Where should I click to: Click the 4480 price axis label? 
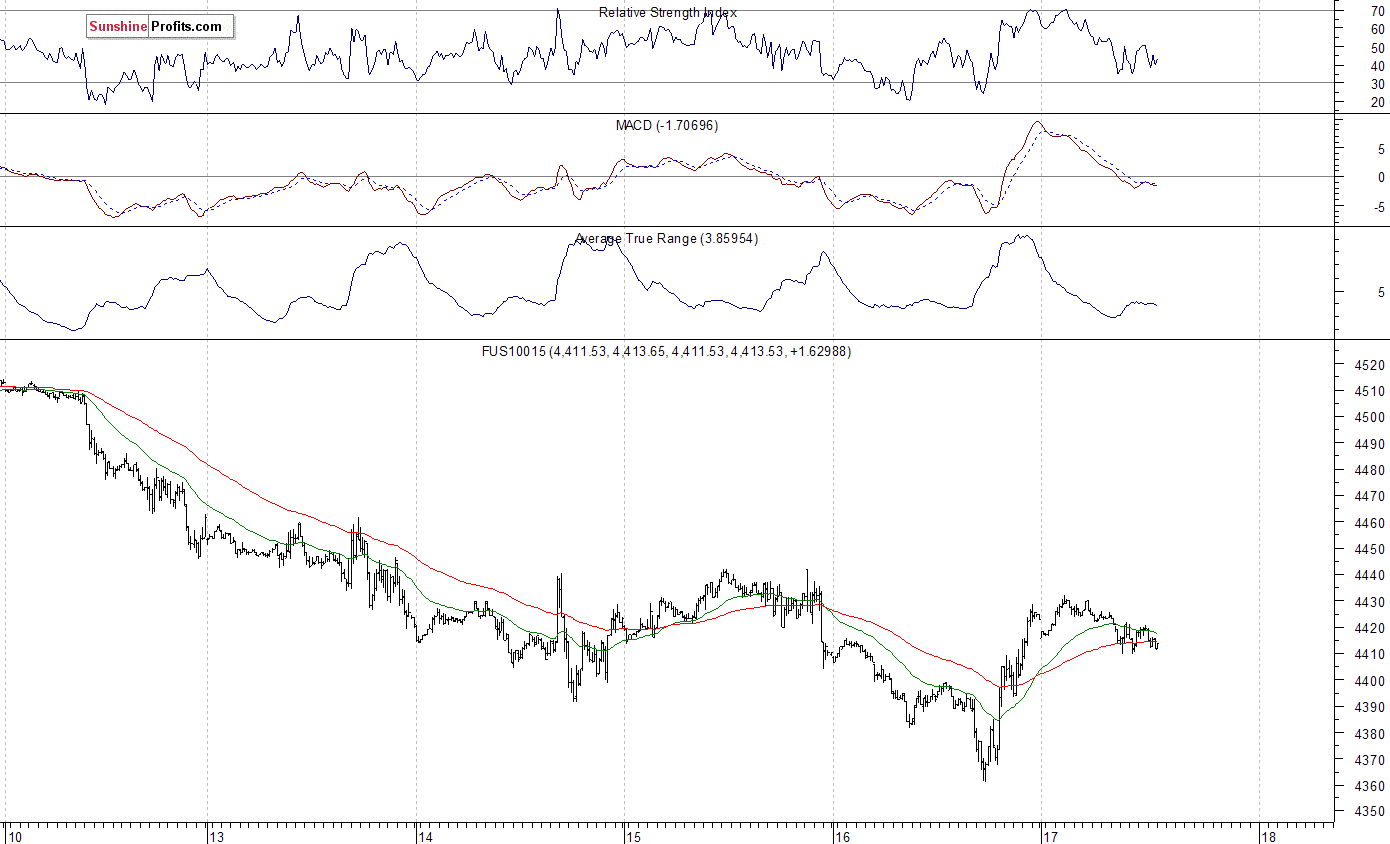tap(1369, 471)
